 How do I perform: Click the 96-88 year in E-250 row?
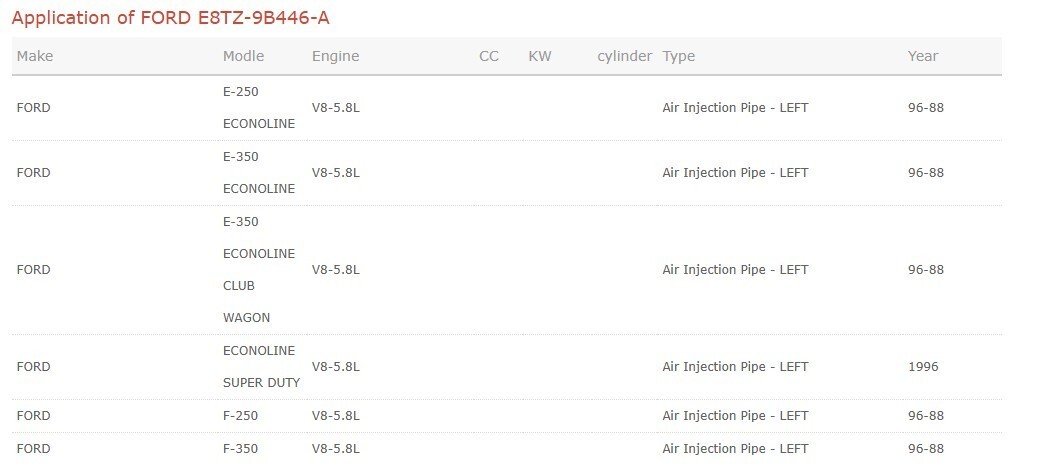pos(926,108)
